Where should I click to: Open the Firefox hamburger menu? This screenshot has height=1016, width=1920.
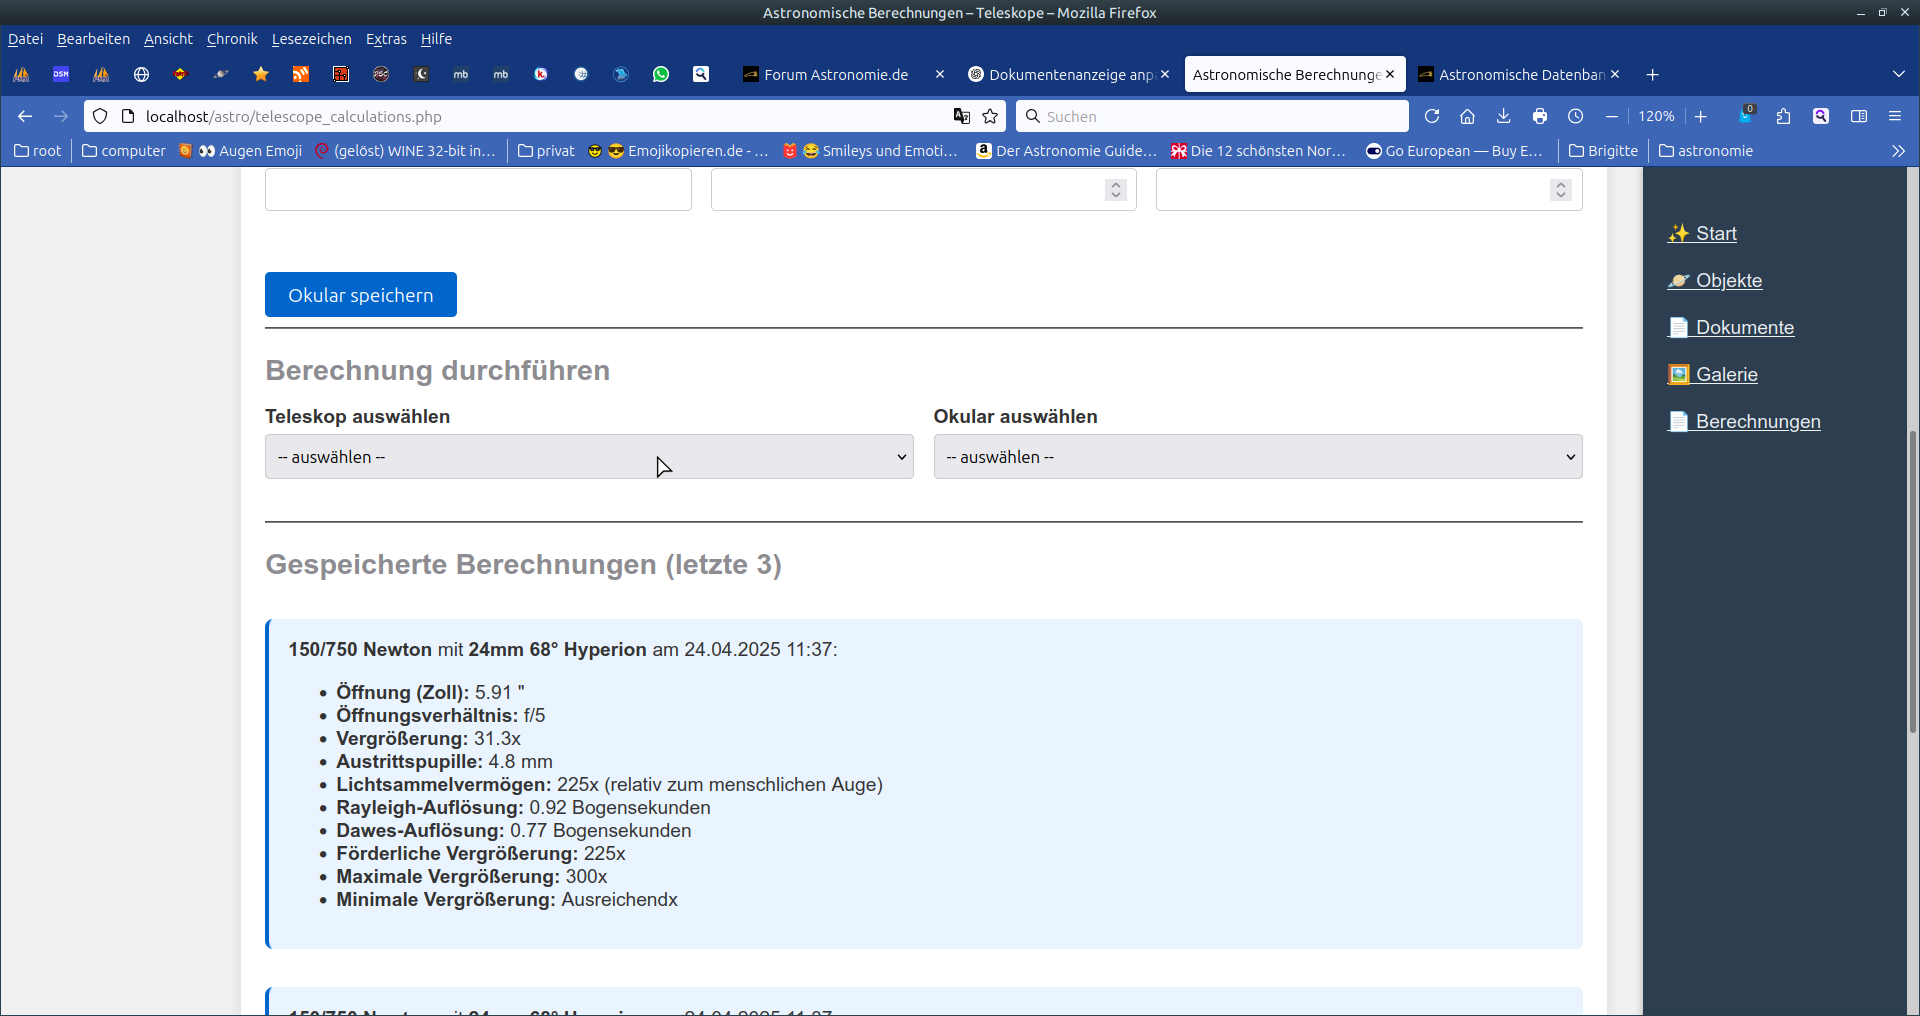coord(1895,116)
